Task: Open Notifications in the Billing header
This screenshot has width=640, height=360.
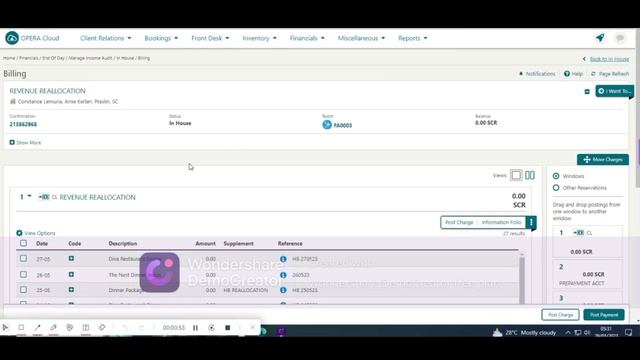Action: 537,74
